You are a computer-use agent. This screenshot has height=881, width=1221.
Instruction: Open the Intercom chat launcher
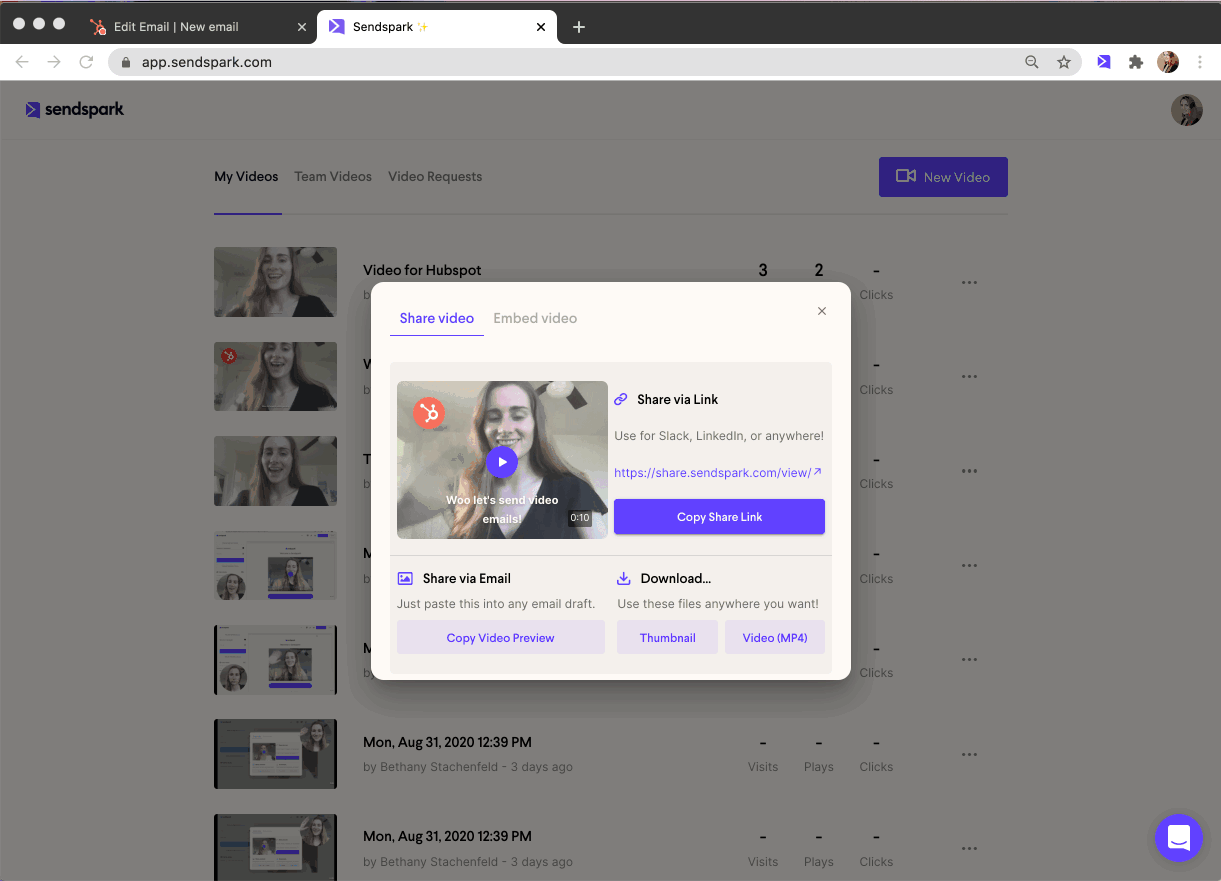click(x=1179, y=838)
